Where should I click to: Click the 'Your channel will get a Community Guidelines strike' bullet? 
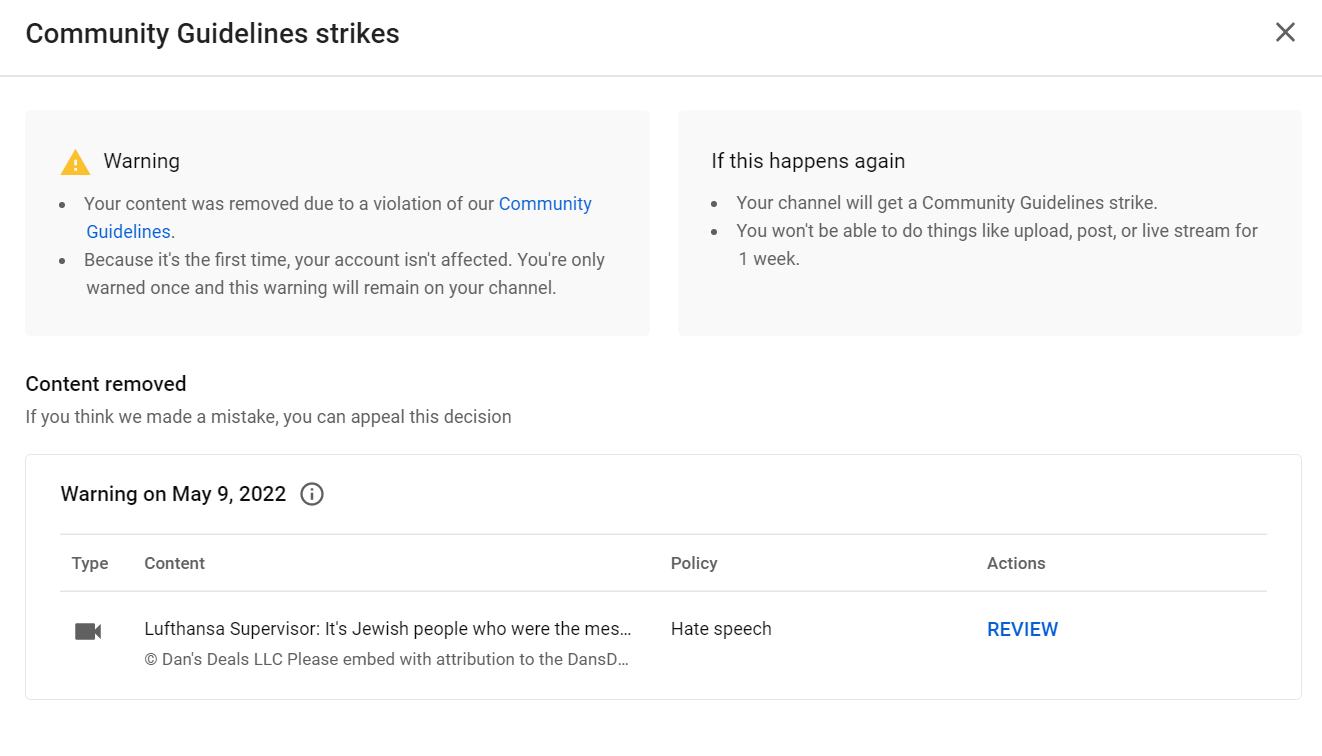[947, 203]
